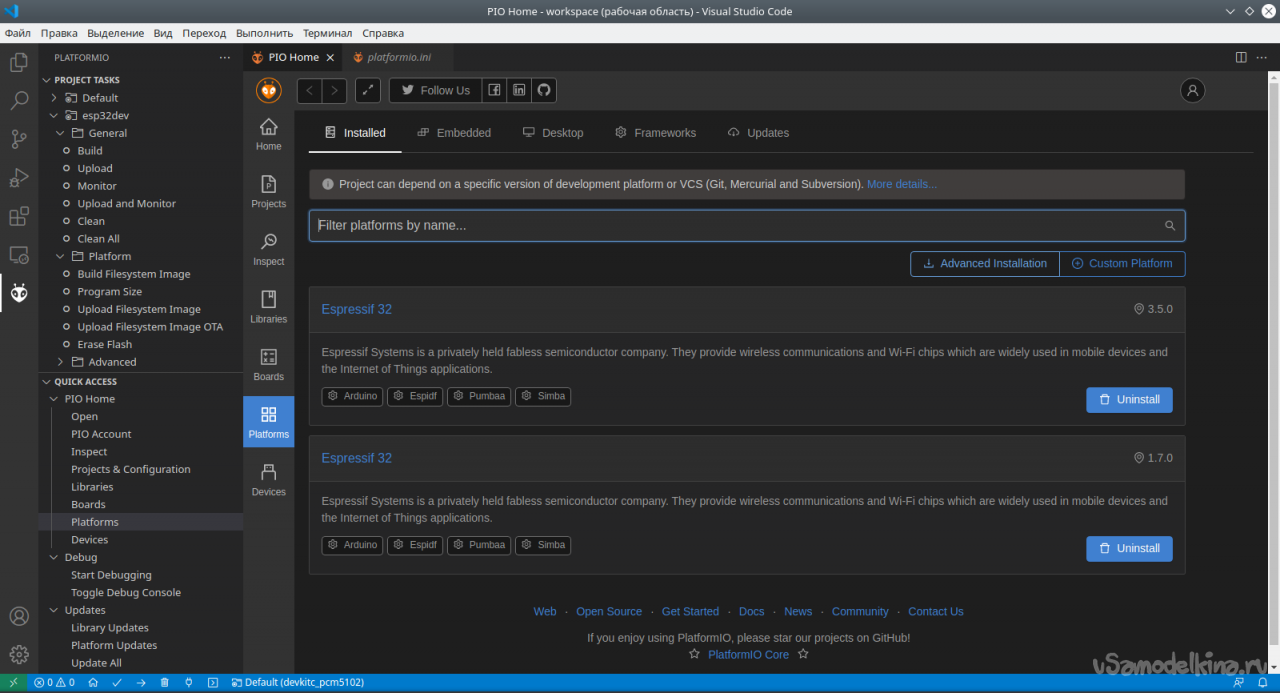
Task: Close the PIO Home editor tab
Action: (x=330, y=58)
